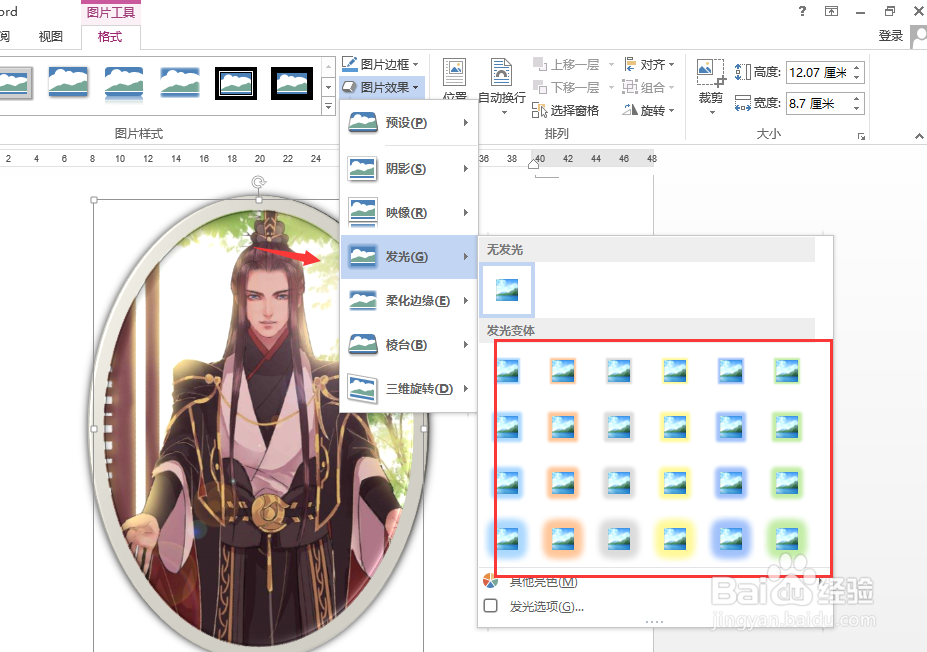Viewport: 927px width, 652px height.
Task: Click the Height (高度) value field
Action: tap(818, 72)
